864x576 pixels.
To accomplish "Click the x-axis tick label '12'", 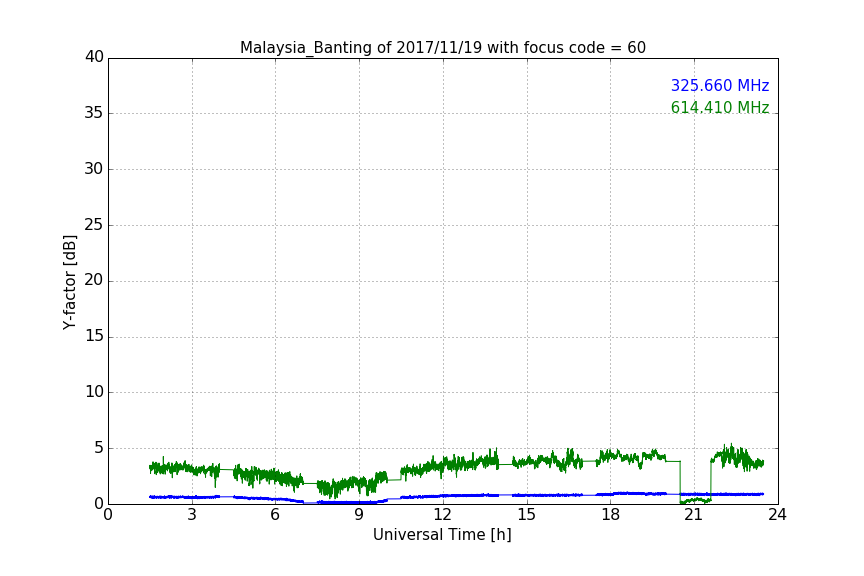I will (x=443, y=515).
